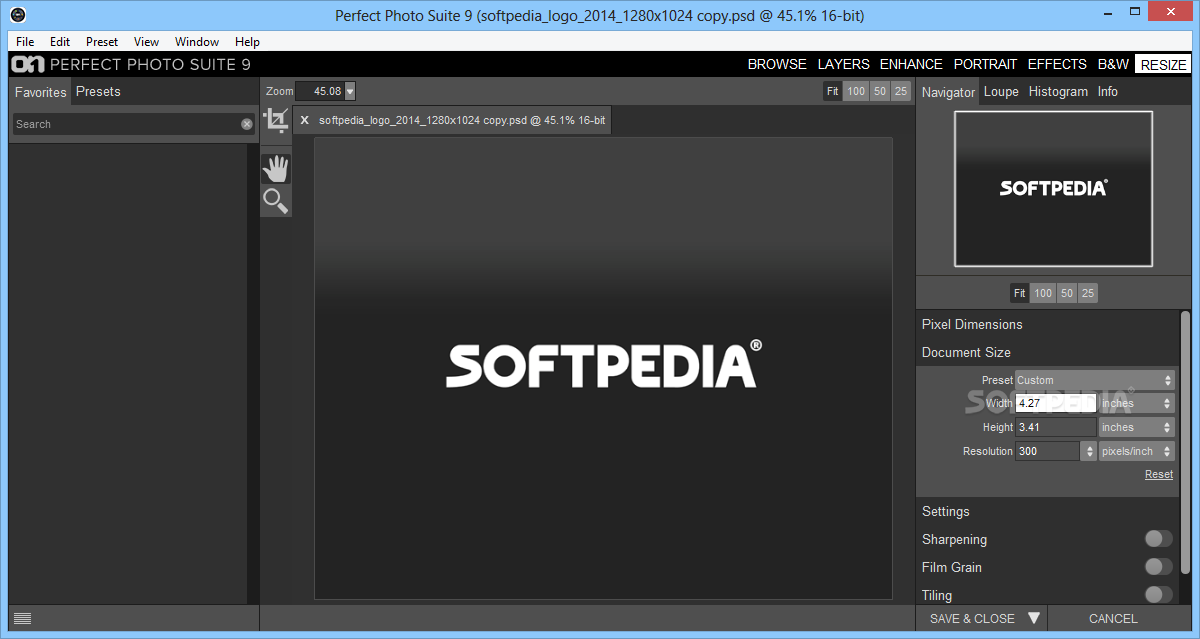The image size is (1200, 639).
Task: Switch to the EFFECTS module
Action: 1057,64
